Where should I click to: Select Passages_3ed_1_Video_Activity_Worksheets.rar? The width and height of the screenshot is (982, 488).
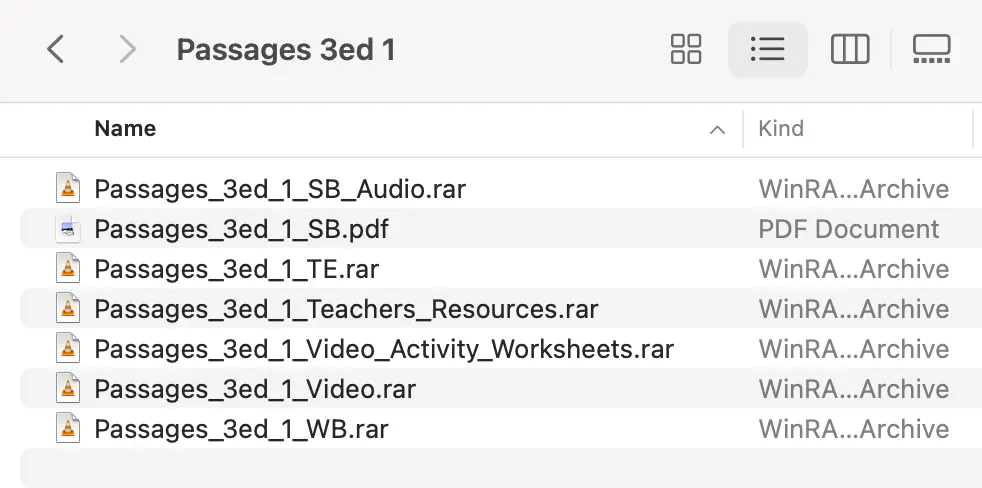coord(384,349)
